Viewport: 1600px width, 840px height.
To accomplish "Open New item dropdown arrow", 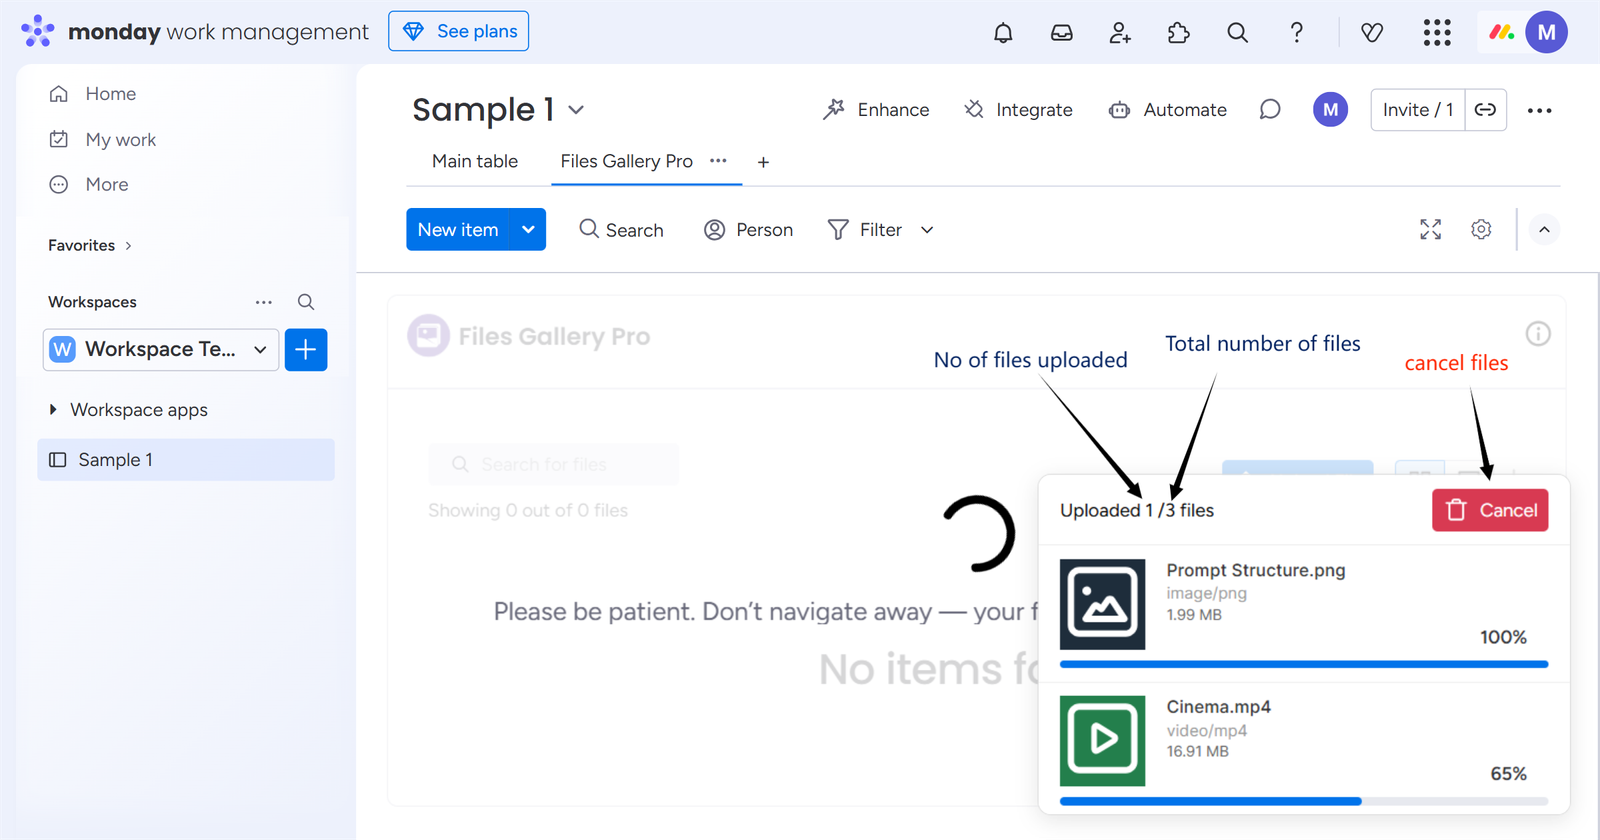I will click(528, 230).
